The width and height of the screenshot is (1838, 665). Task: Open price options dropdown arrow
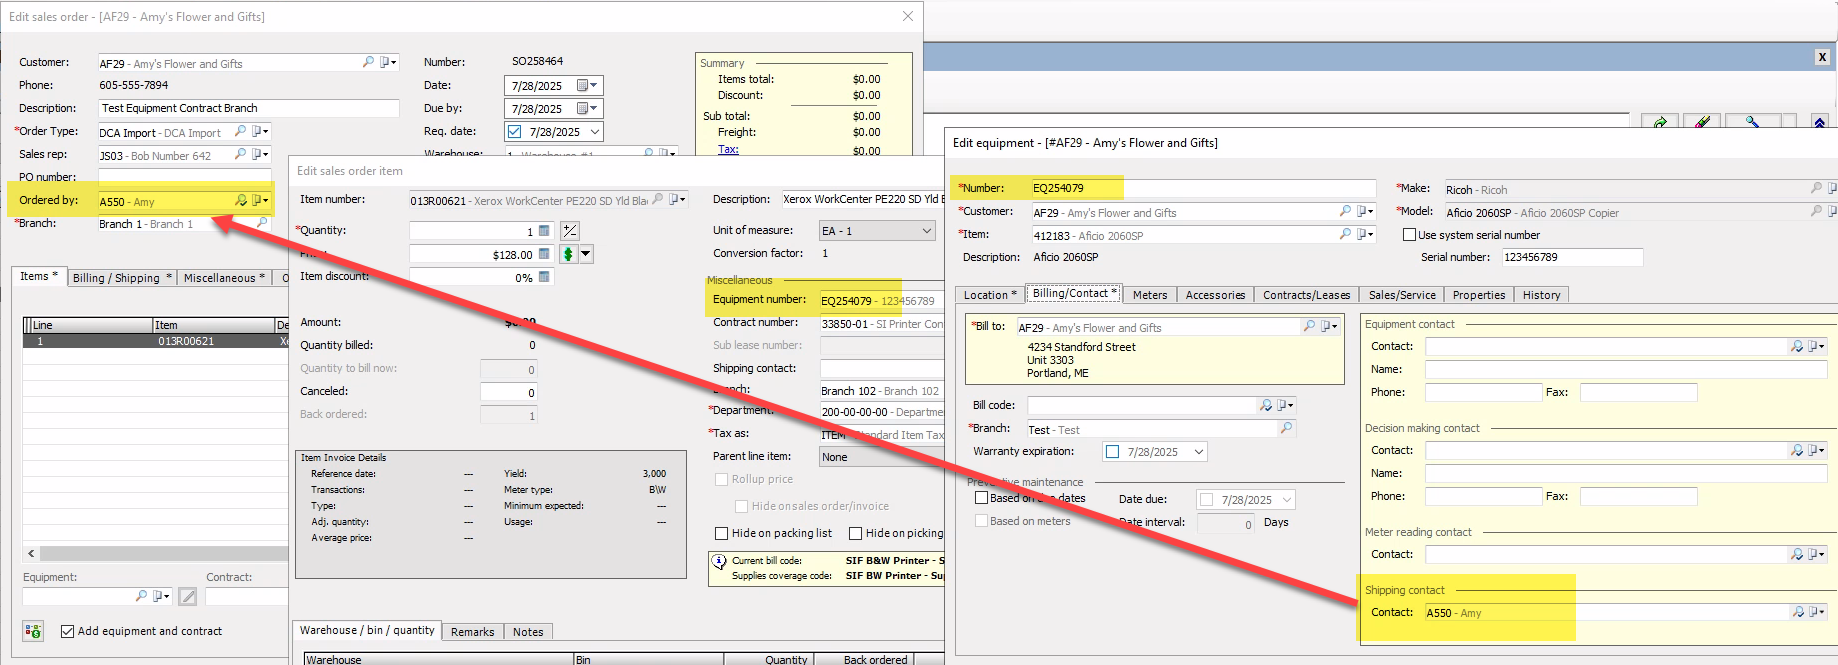pos(586,254)
